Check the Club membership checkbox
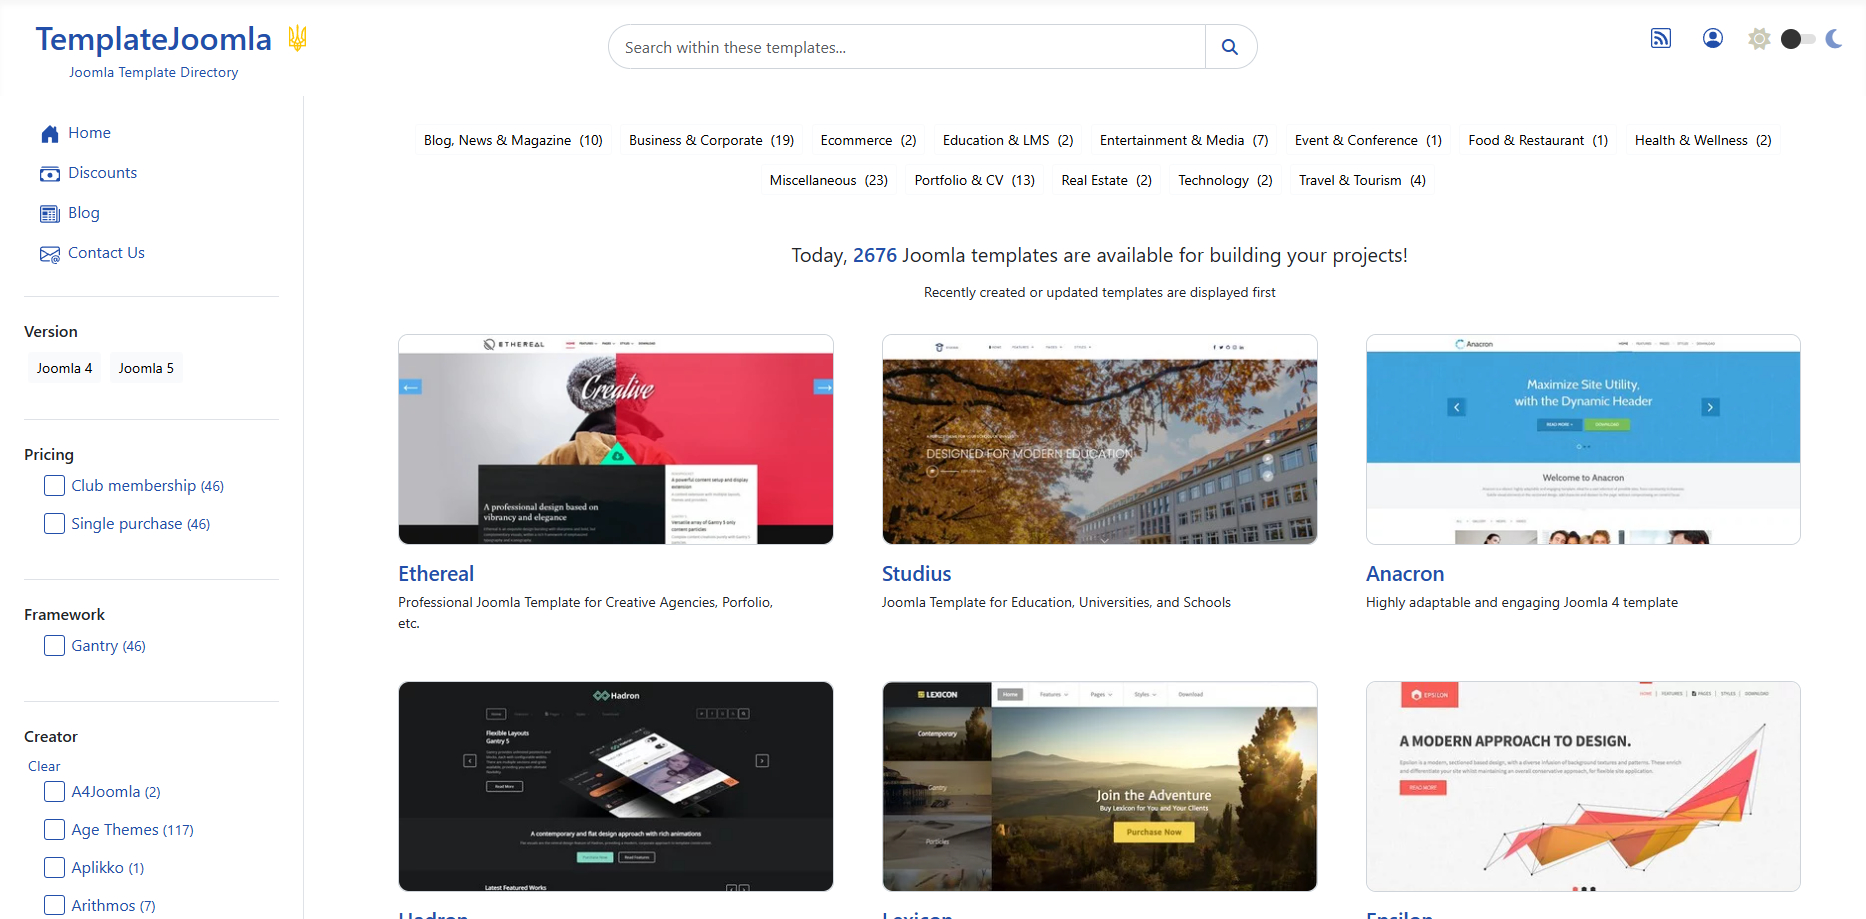Viewport: 1866px width, 919px height. point(55,486)
